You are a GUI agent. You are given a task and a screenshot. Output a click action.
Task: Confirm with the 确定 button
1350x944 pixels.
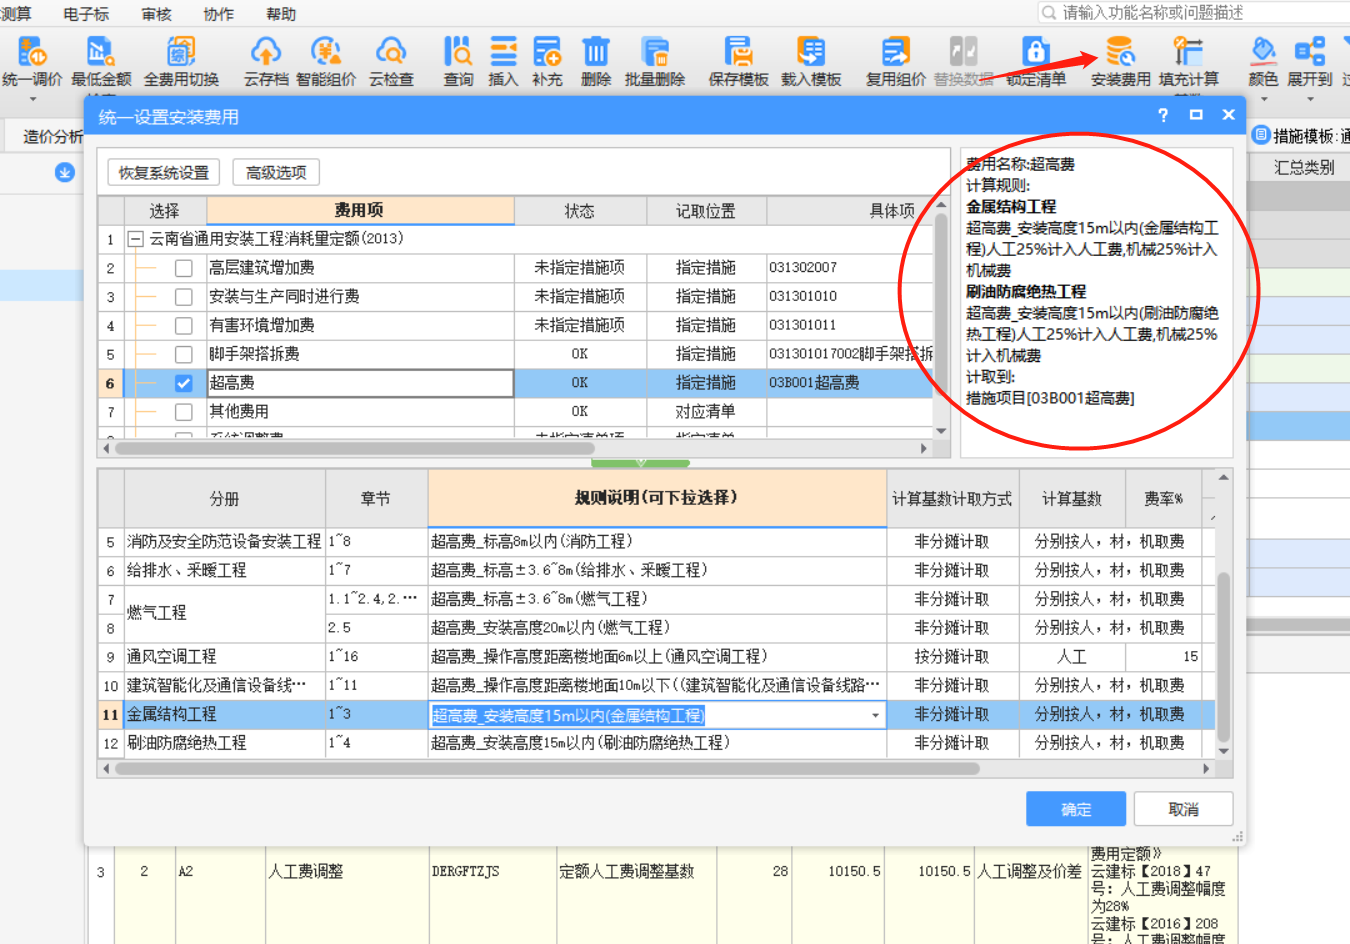click(x=1076, y=809)
